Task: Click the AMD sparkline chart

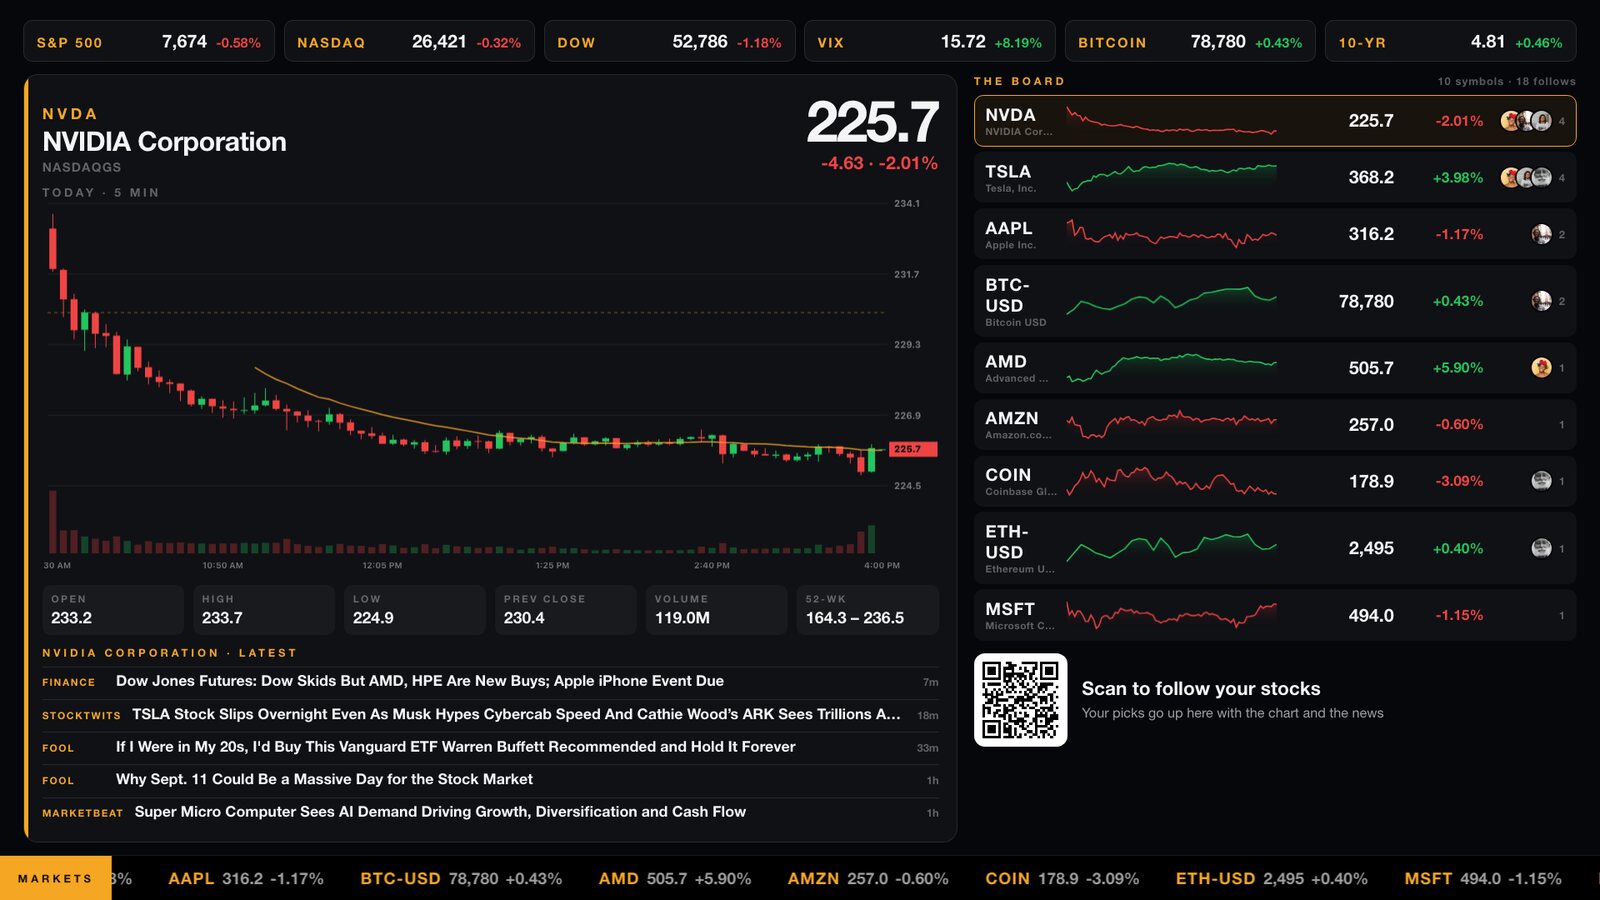Action: point(1171,368)
